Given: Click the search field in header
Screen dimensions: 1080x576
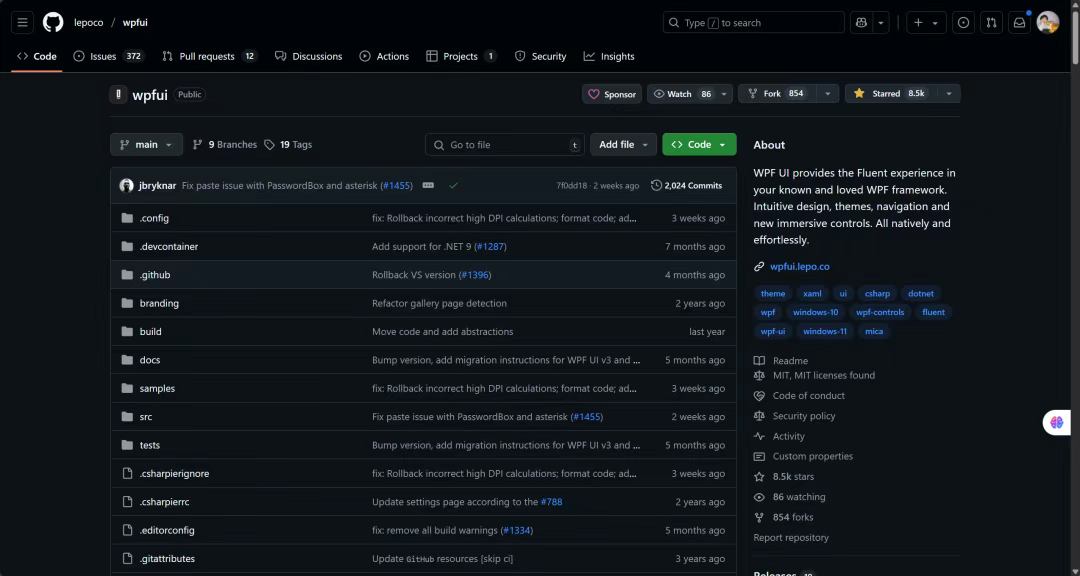Looking at the screenshot, I should [x=754, y=23].
